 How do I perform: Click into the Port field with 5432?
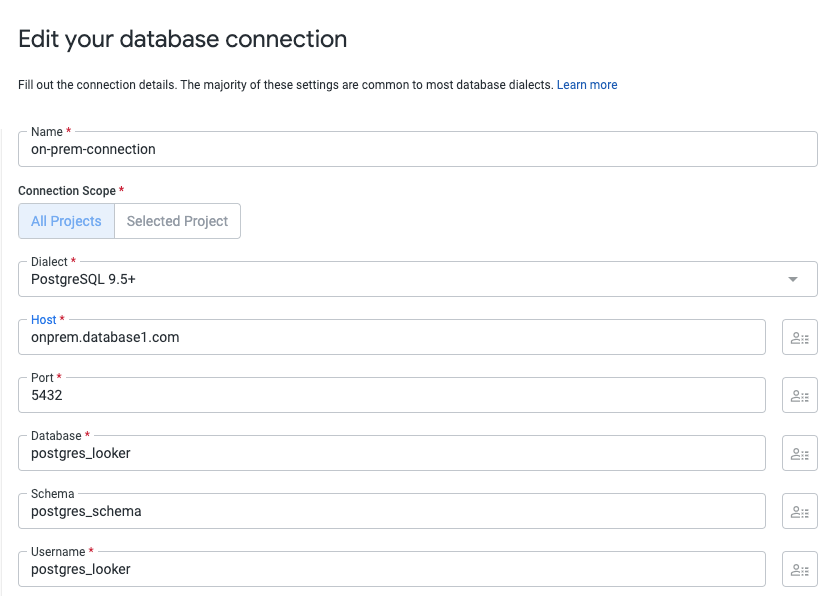click(x=390, y=396)
